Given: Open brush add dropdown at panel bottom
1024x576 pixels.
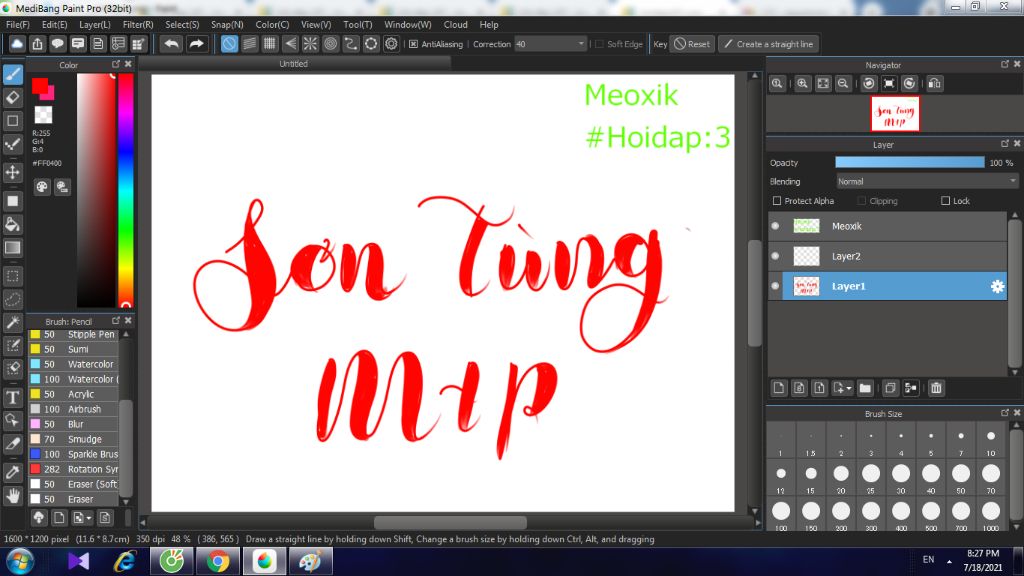Looking at the screenshot, I should click(x=82, y=518).
